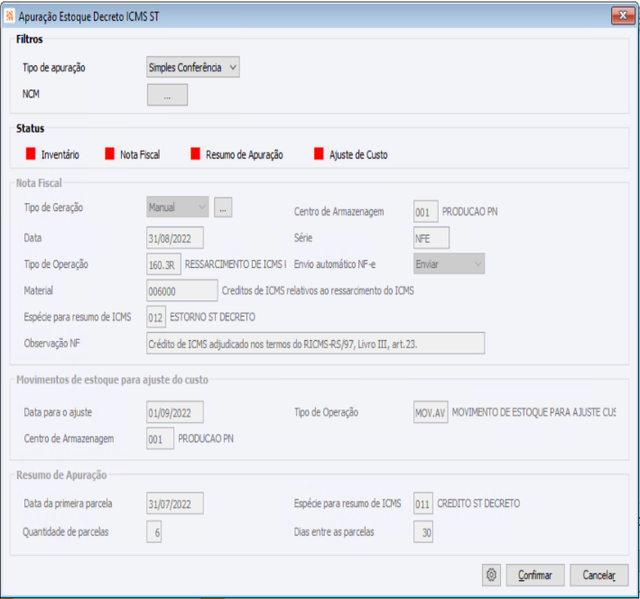This screenshot has height=599, width=640.
Task: Click PRODUCAO PN text in the Nota Fiscal section
Action: pyautogui.click(x=470, y=211)
